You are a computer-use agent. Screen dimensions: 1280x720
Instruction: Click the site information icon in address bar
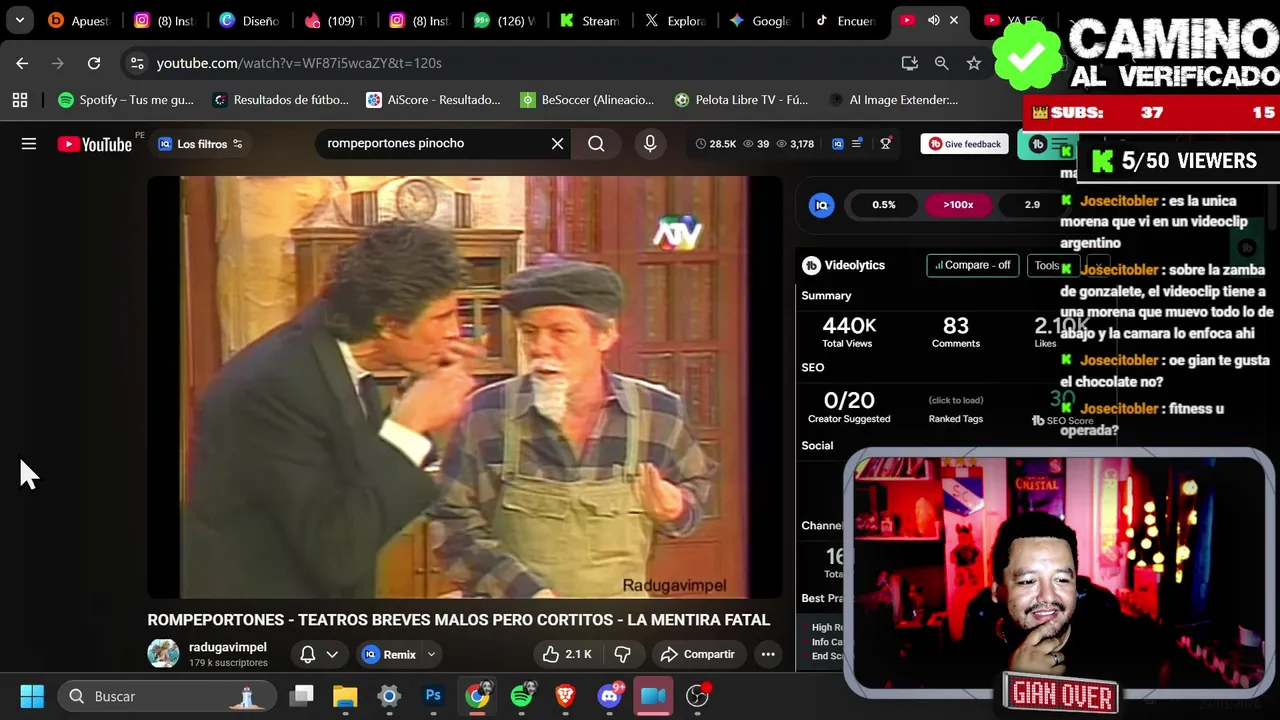point(137,63)
